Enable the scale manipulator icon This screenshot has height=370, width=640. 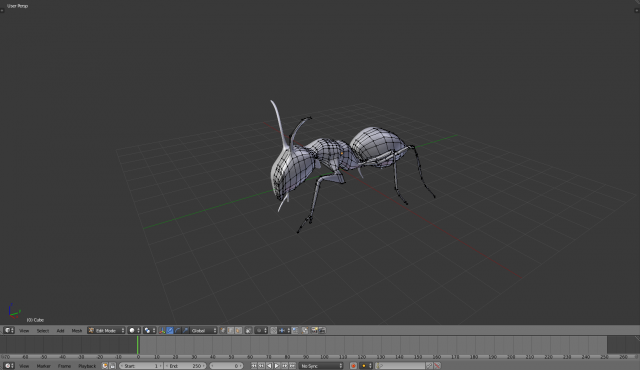click(185, 330)
